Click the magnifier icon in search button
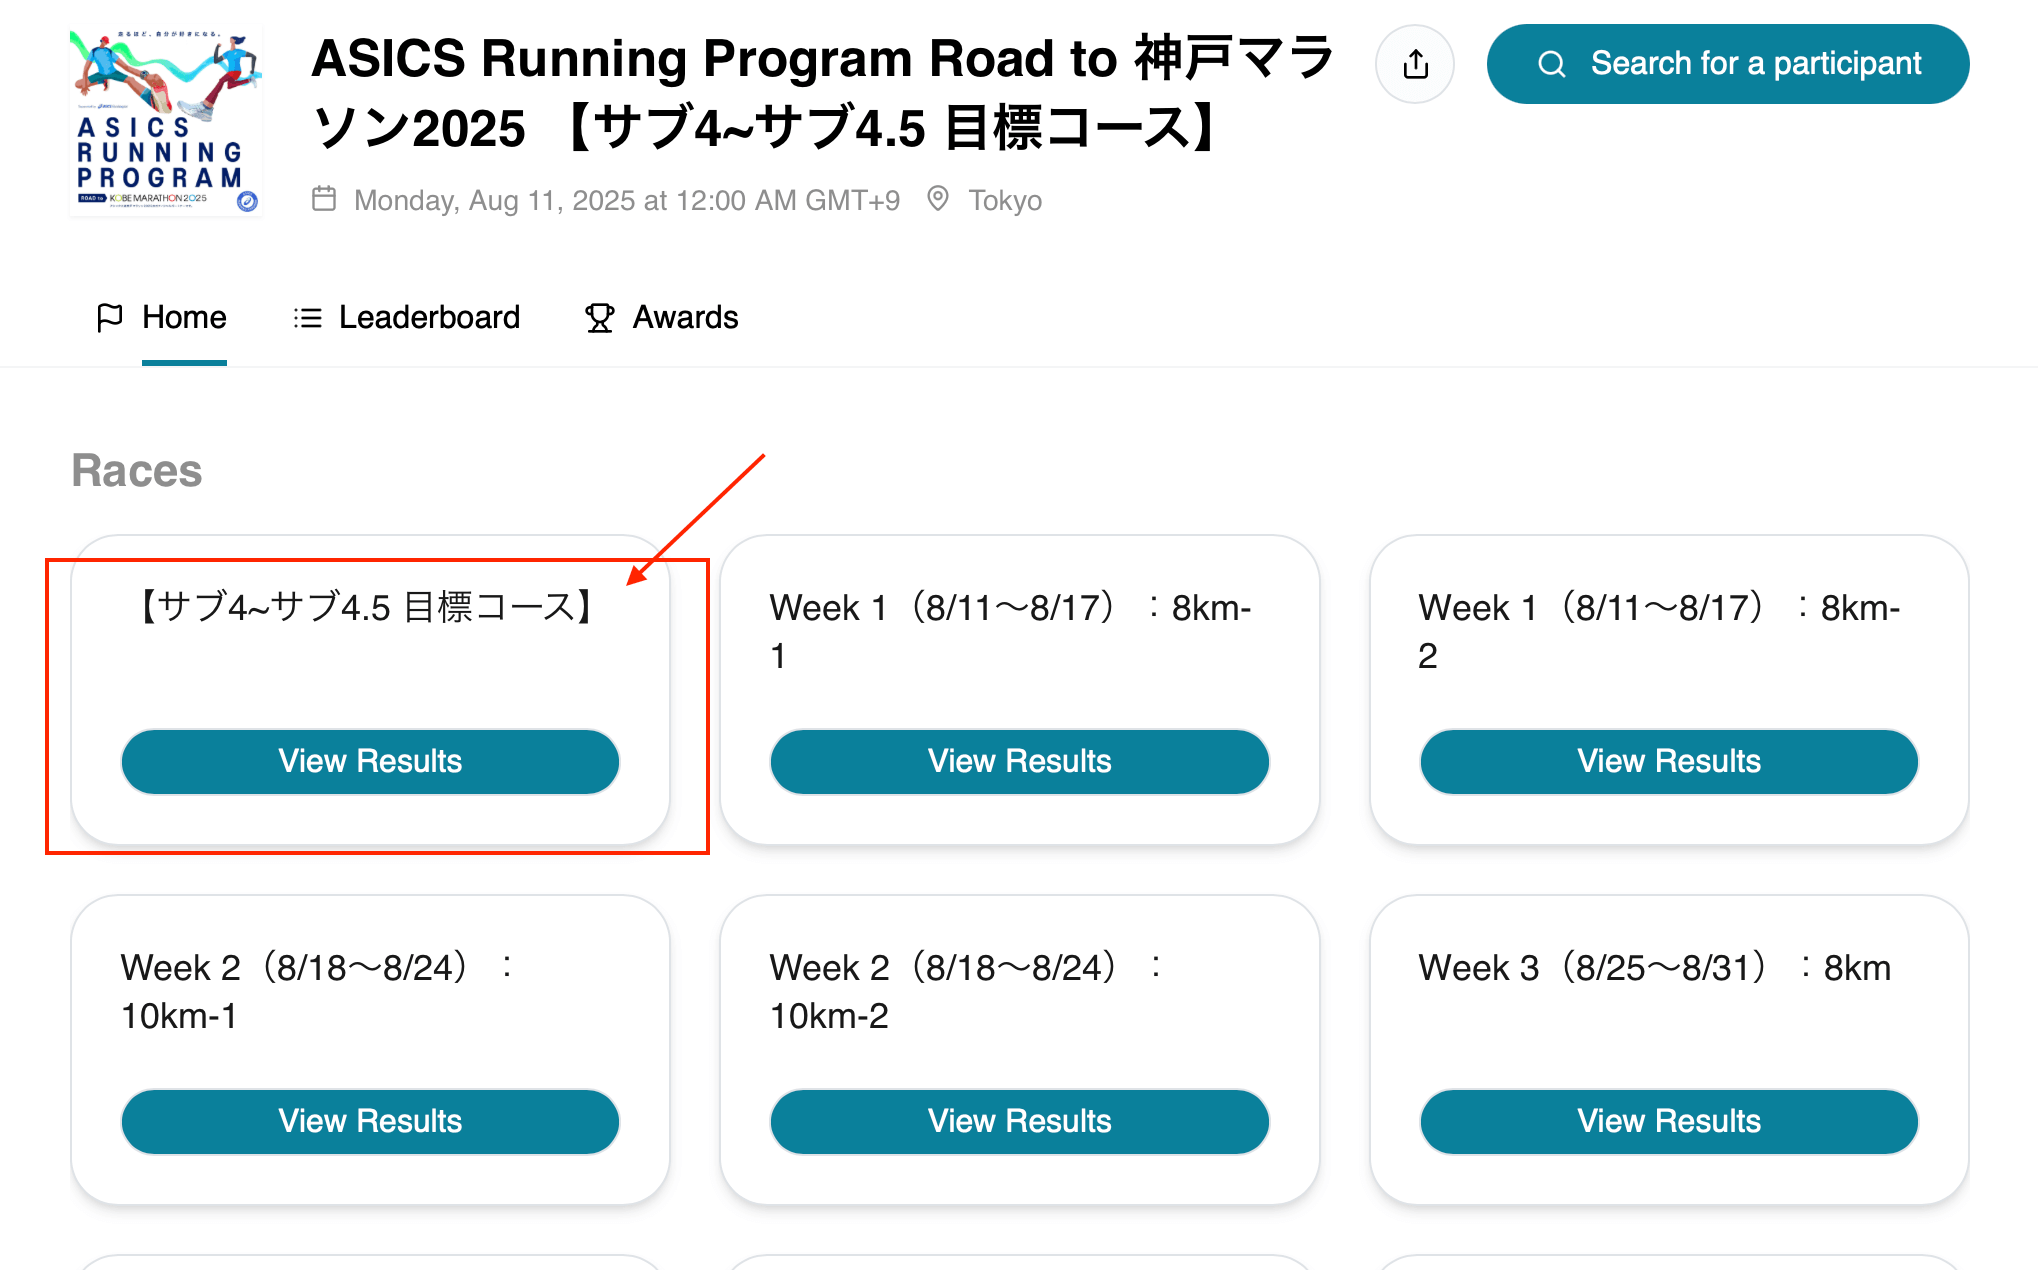 (1551, 65)
